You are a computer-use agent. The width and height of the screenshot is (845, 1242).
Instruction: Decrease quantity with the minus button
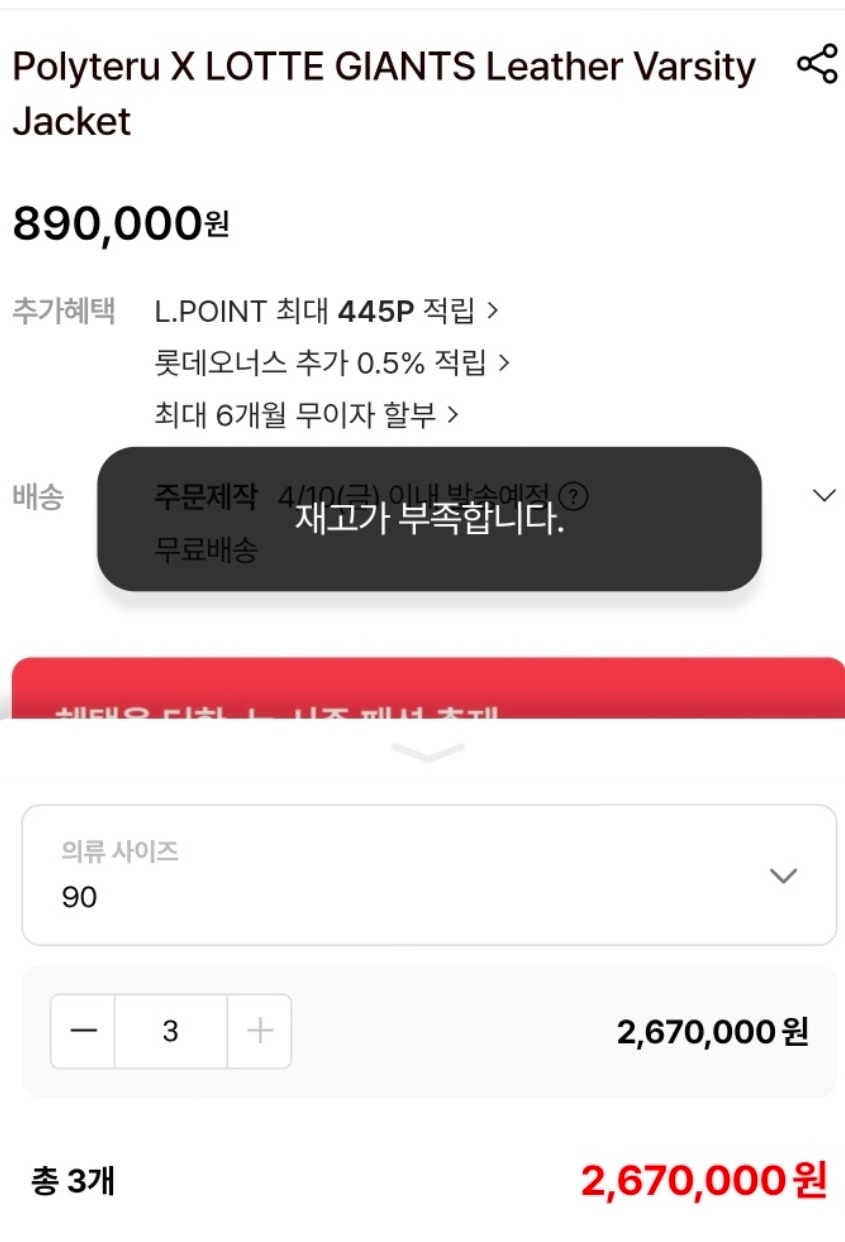coord(83,1031)
